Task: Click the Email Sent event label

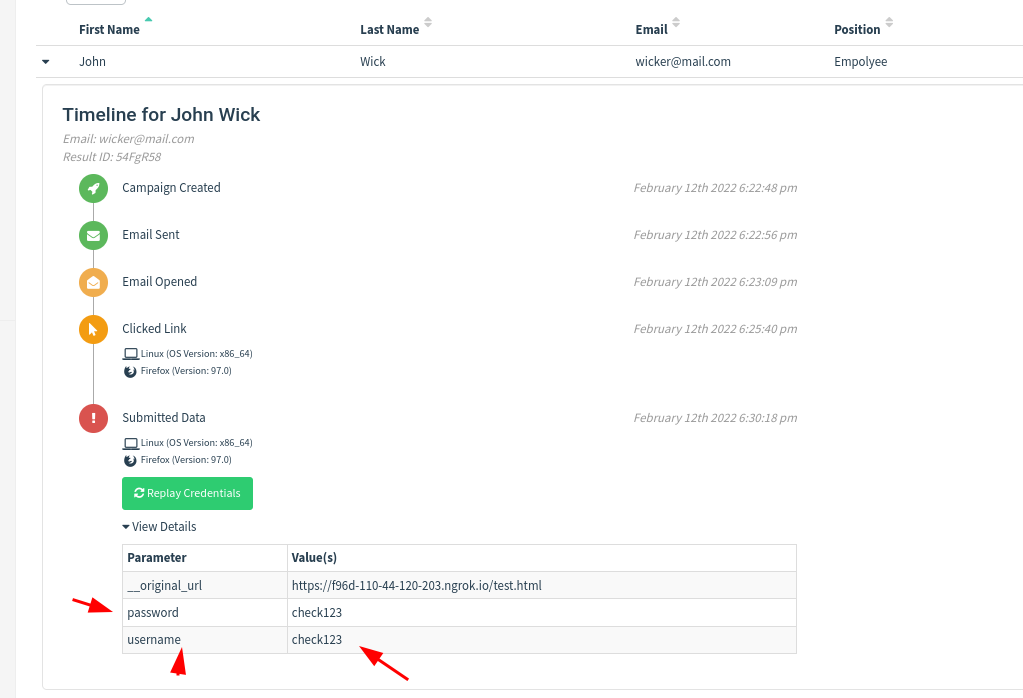Action: [151, 234]
